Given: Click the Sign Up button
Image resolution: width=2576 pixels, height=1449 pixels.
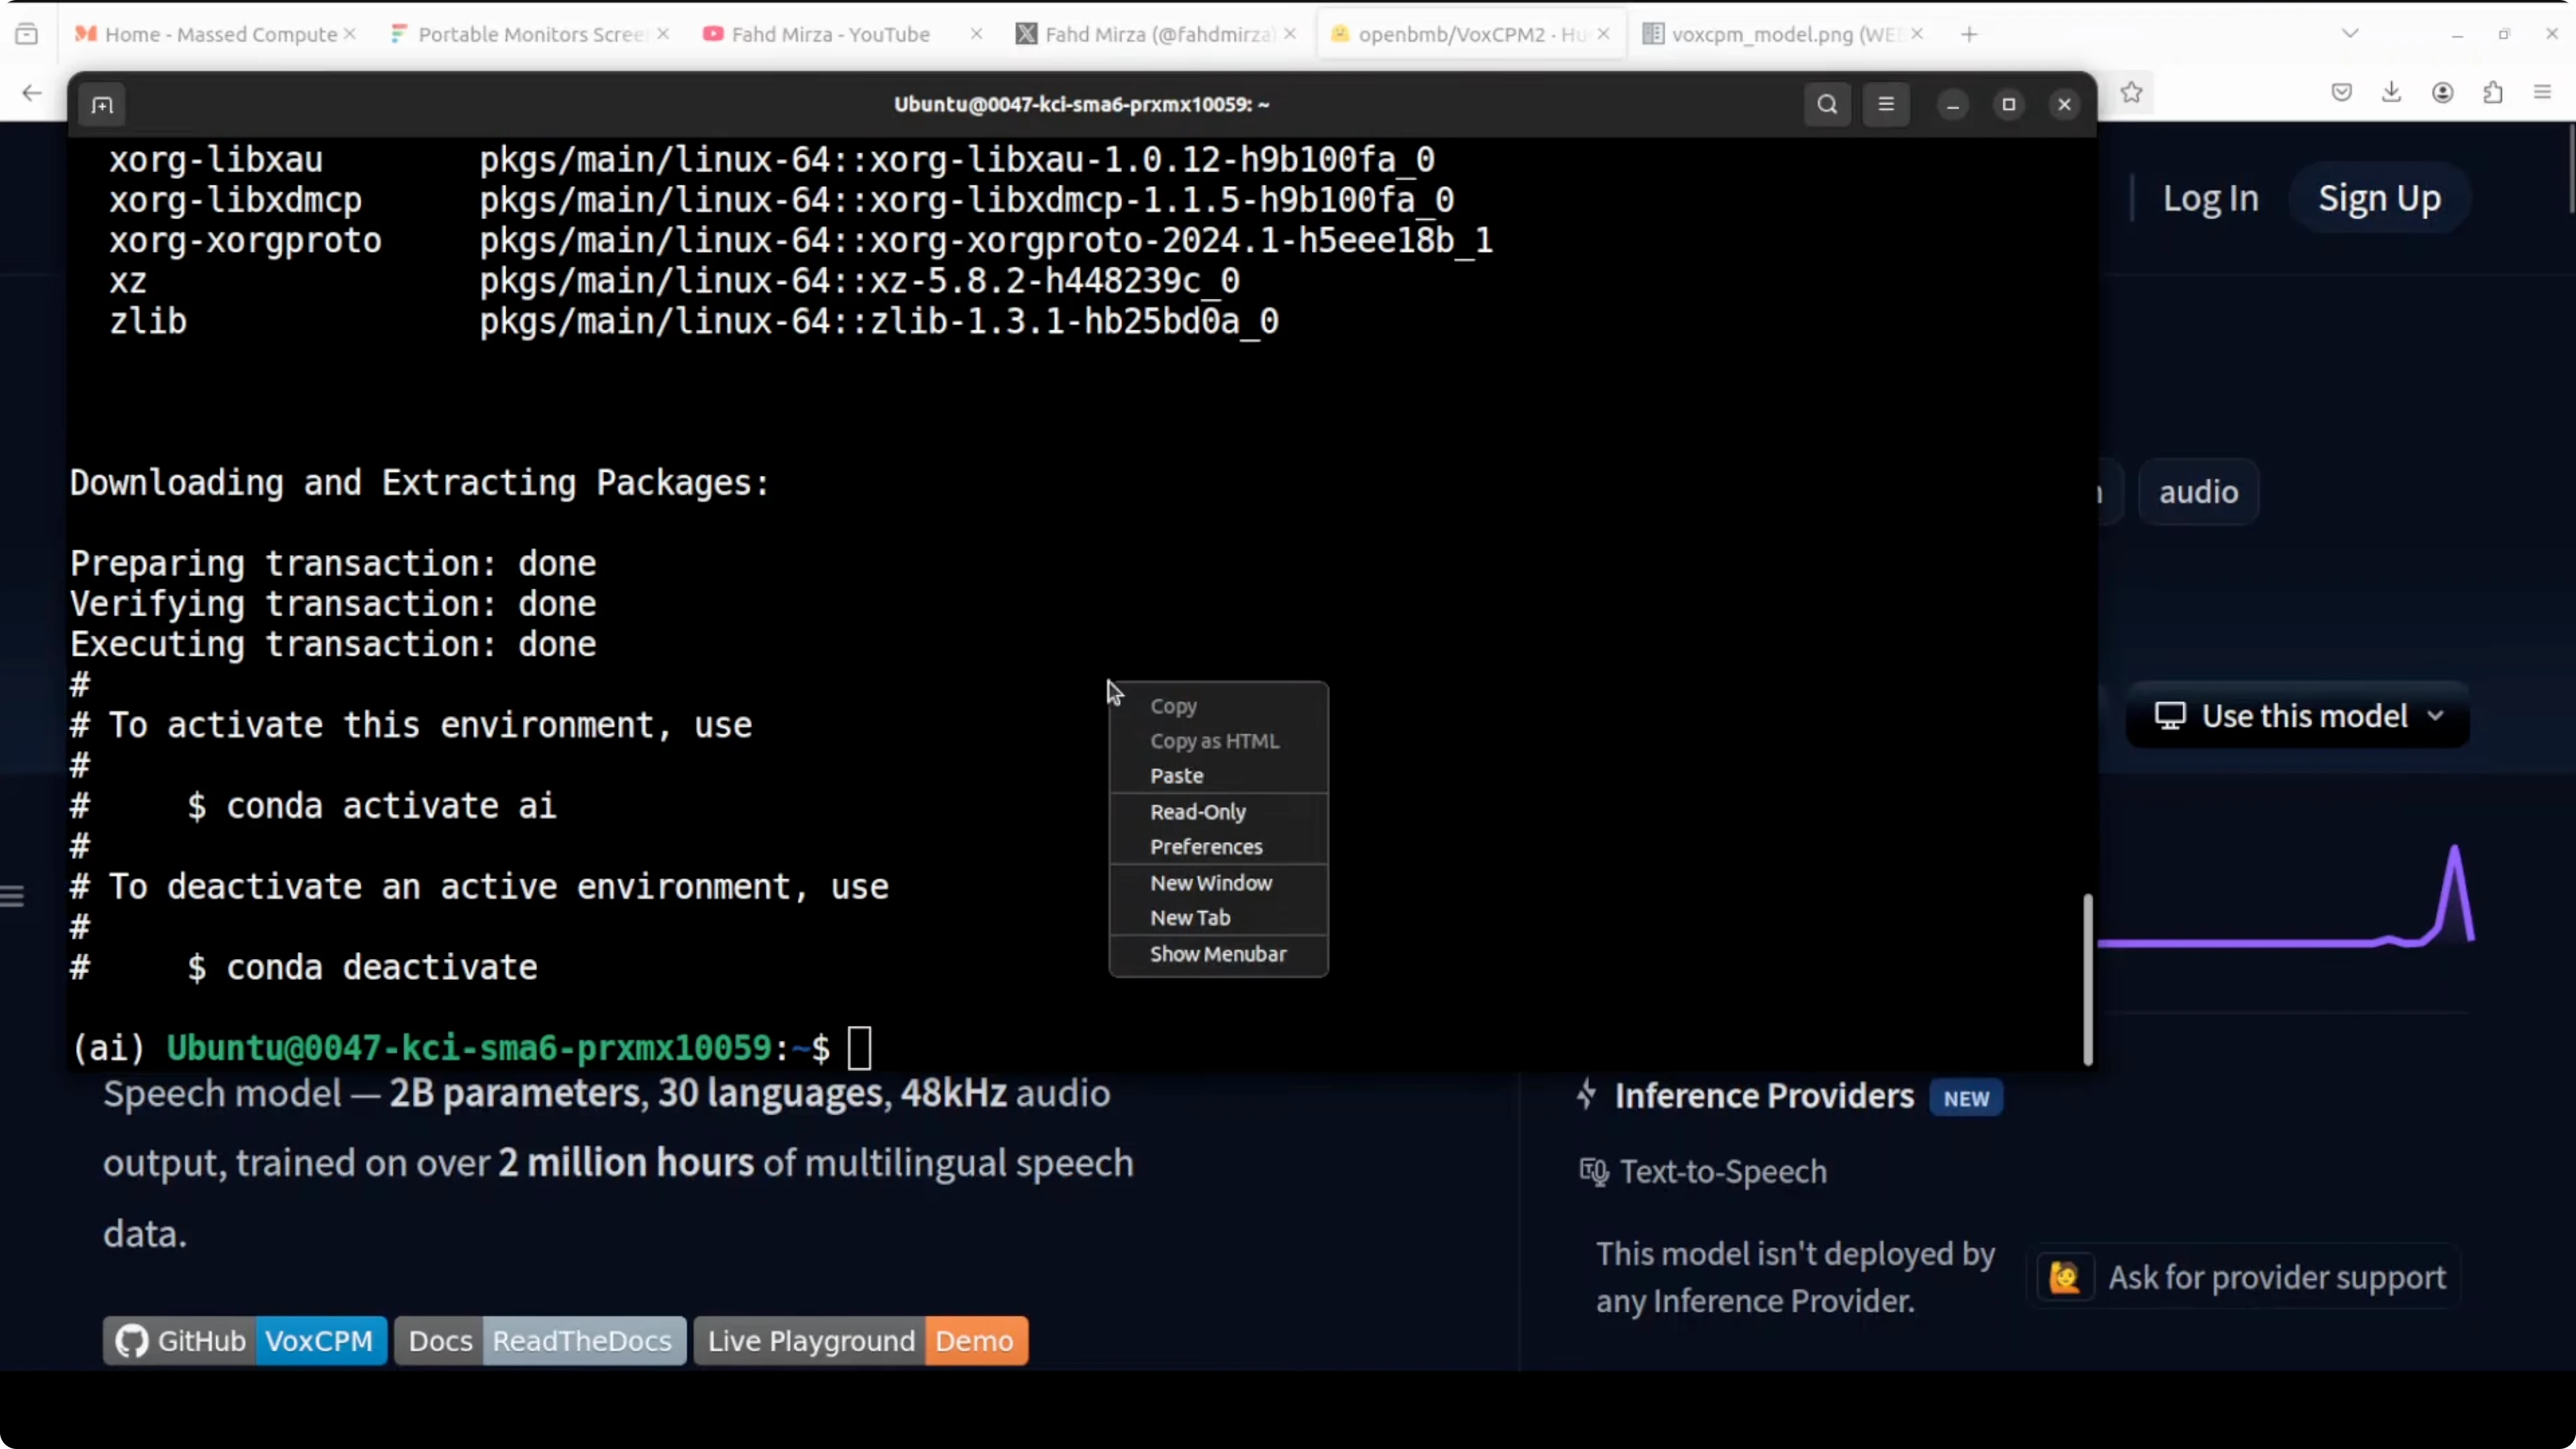Looking at the screenshot, I should [2379, 198].
